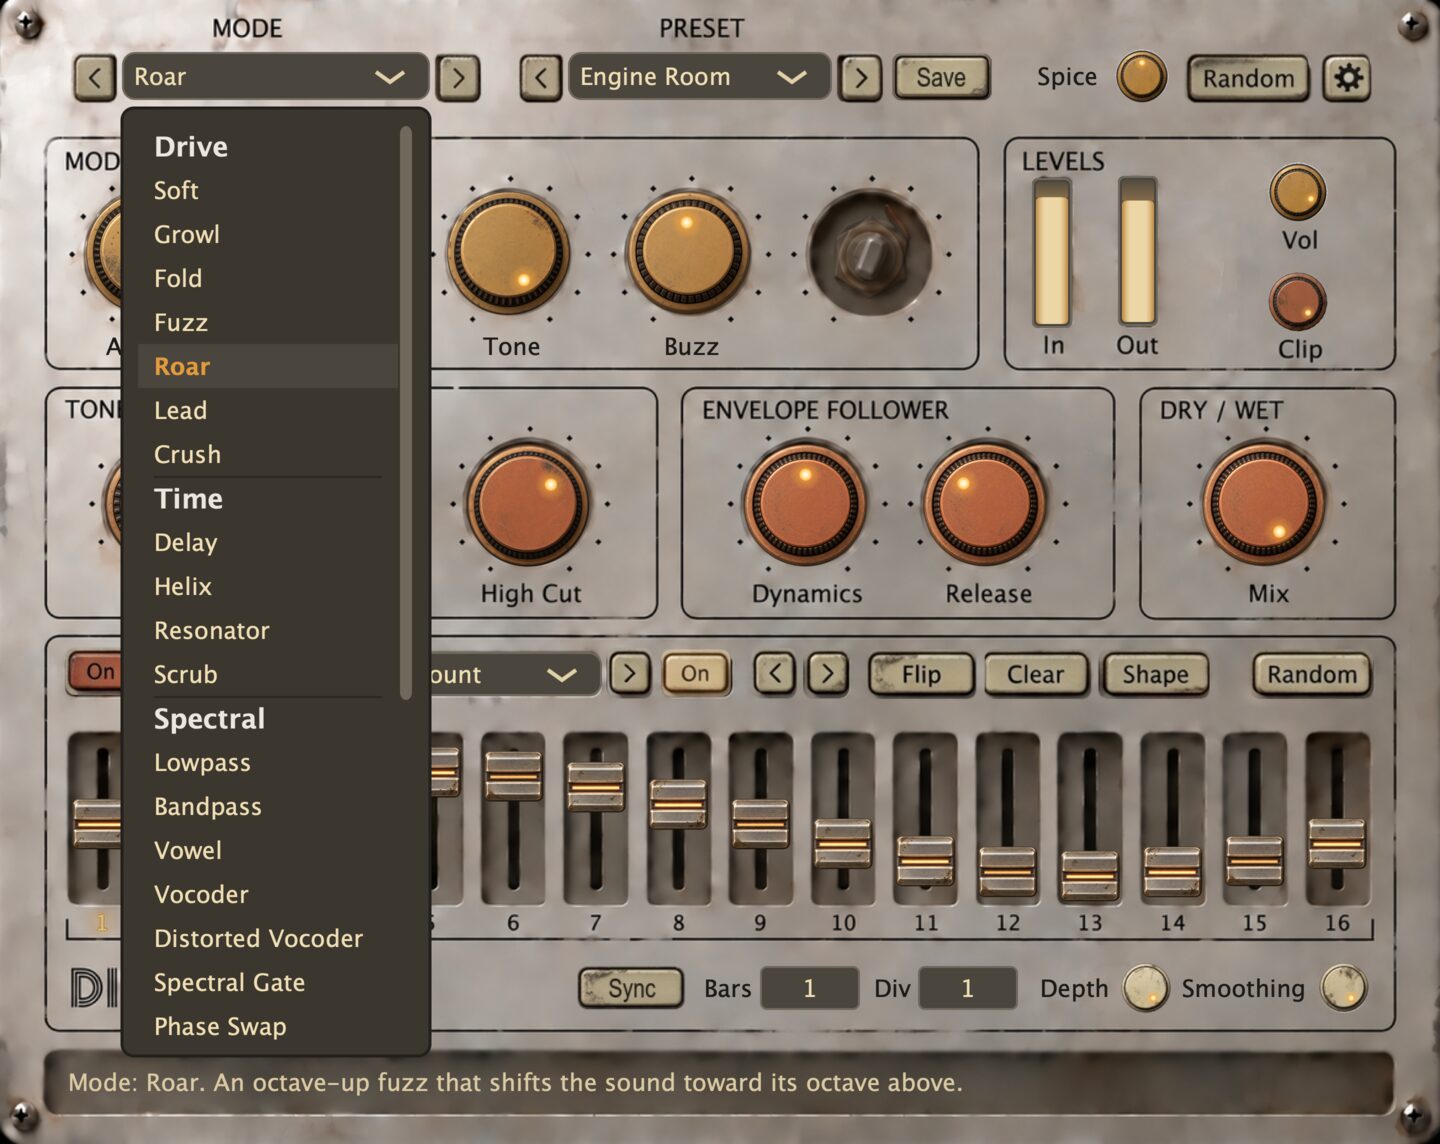Click the step 7 fader
The height and width of the screenshot is (1144, 1440).
[595, 786]
